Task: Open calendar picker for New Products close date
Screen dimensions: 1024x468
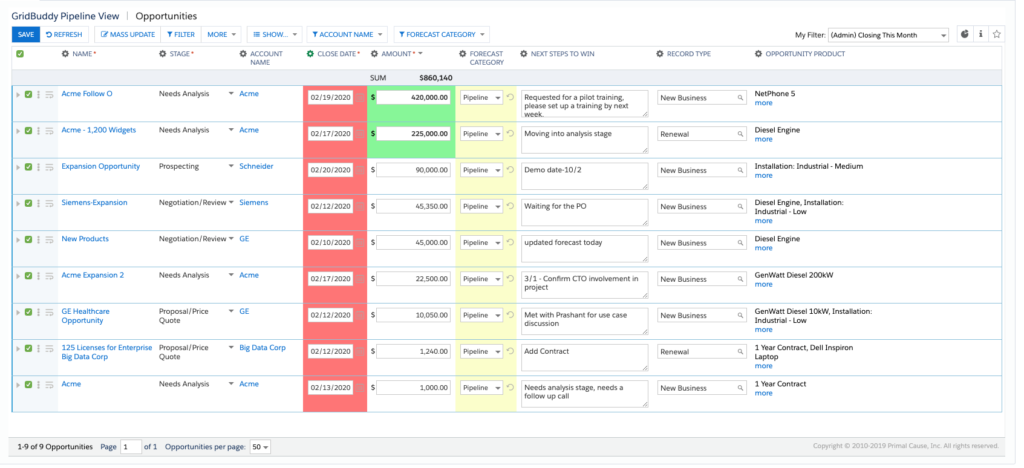Action: tap(359, 242)
